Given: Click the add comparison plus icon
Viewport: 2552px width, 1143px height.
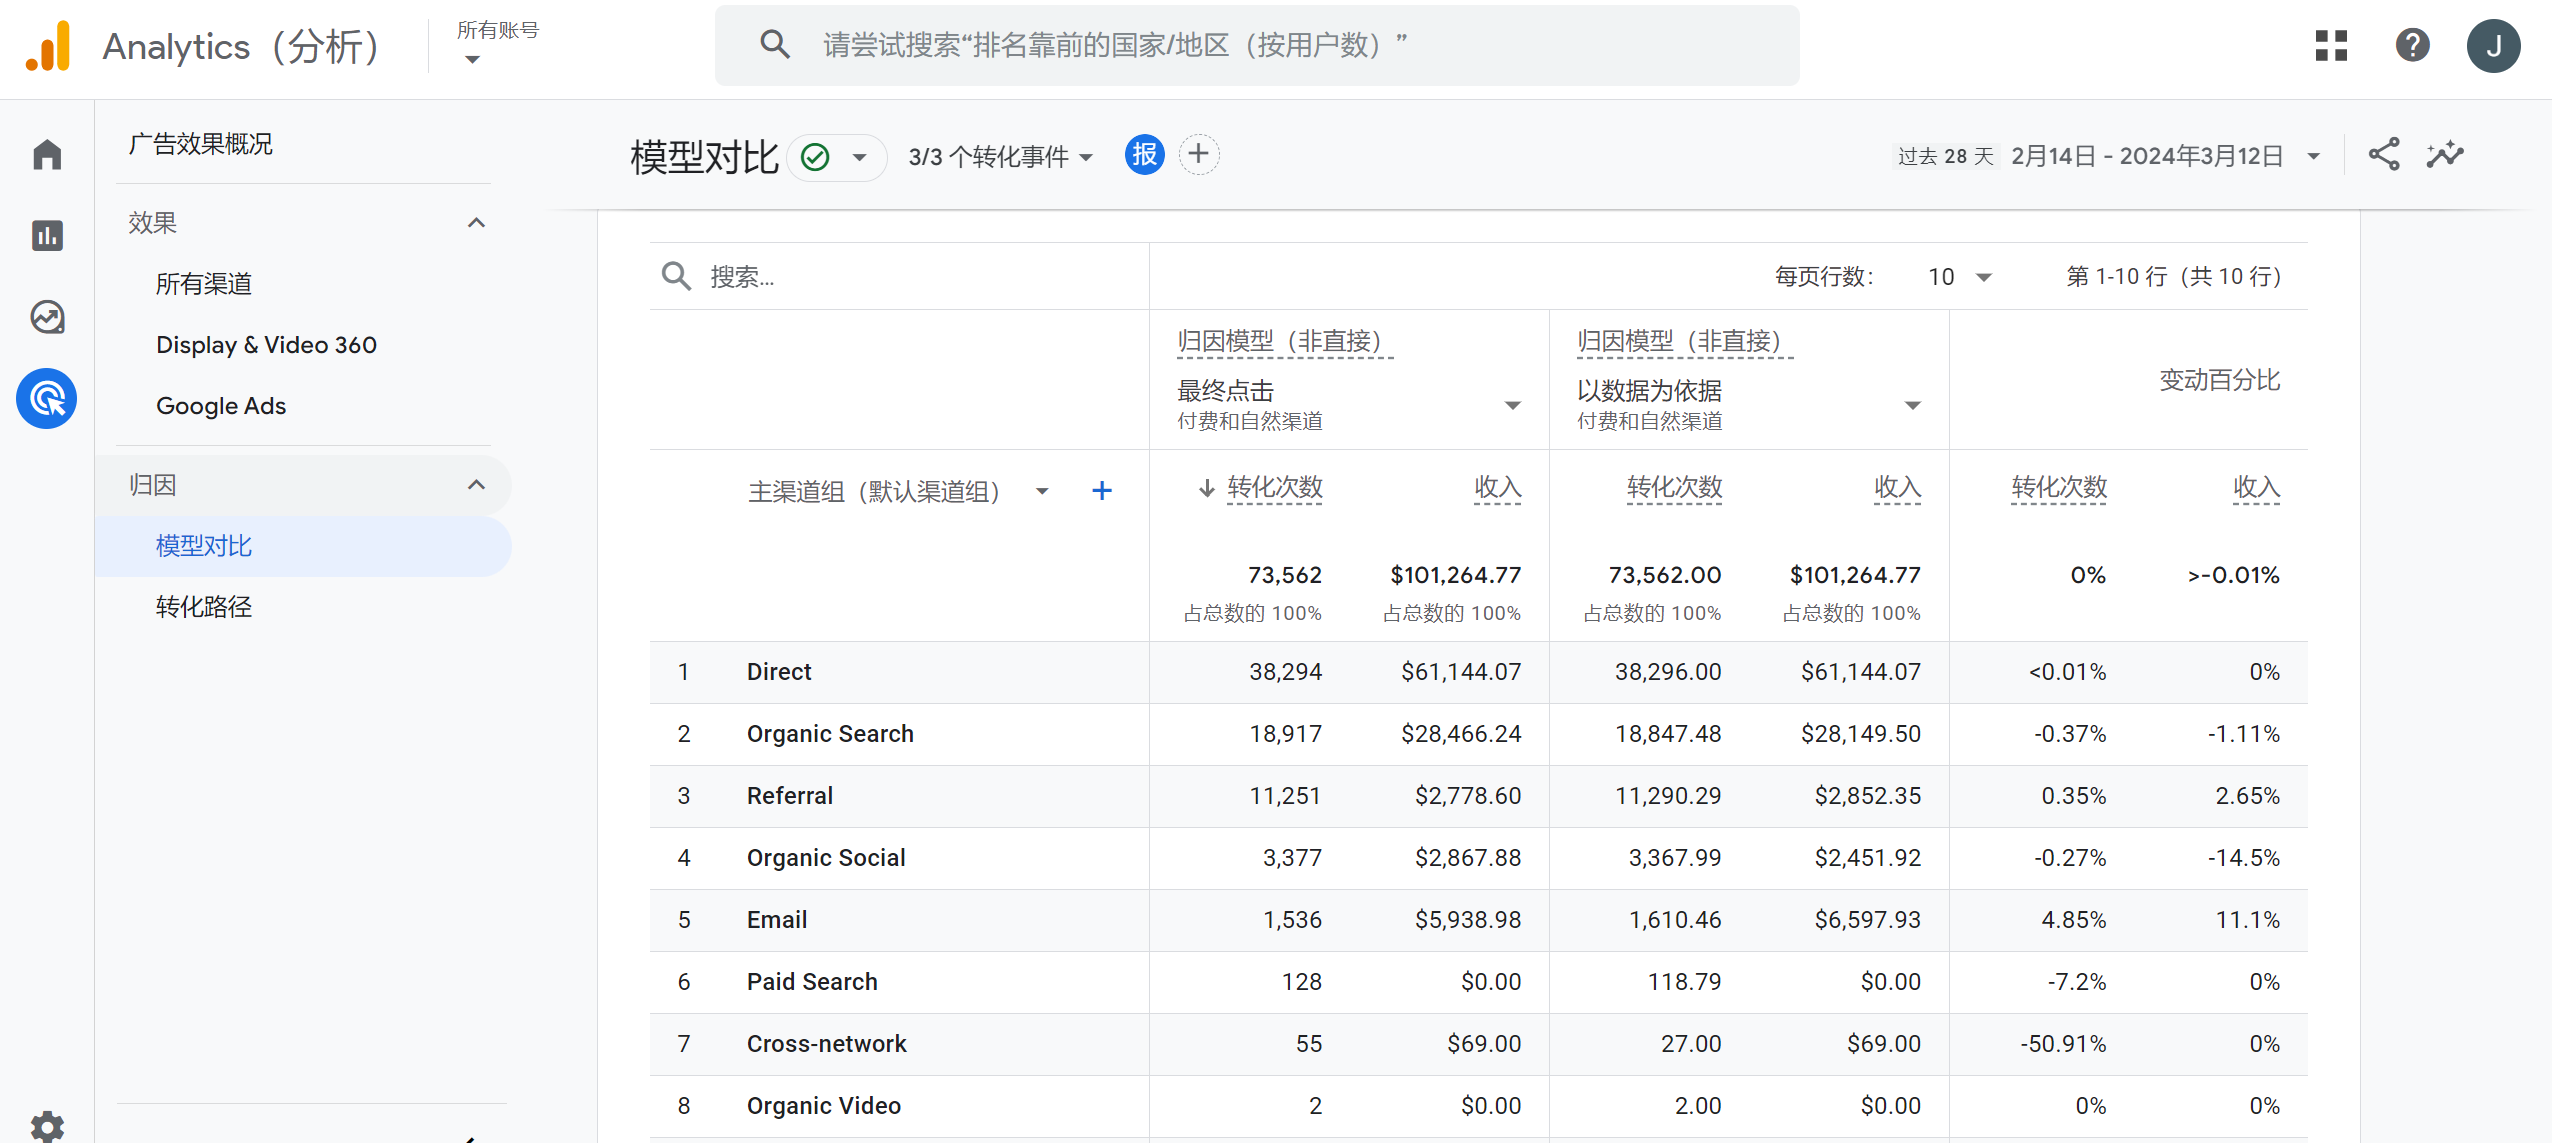Looking at the screenshot, I should 1199,155.
